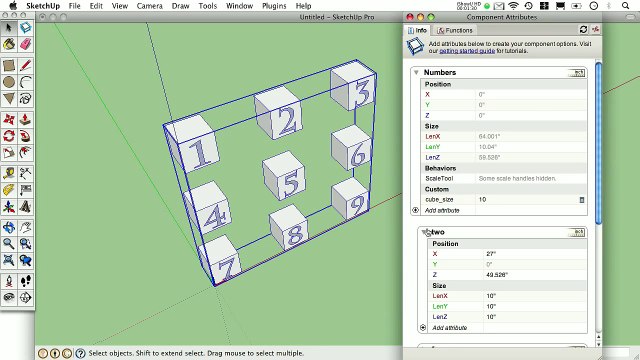Open Spotlight search in the menu bar
Screen dimensions: 640x360
coord(625,6)
